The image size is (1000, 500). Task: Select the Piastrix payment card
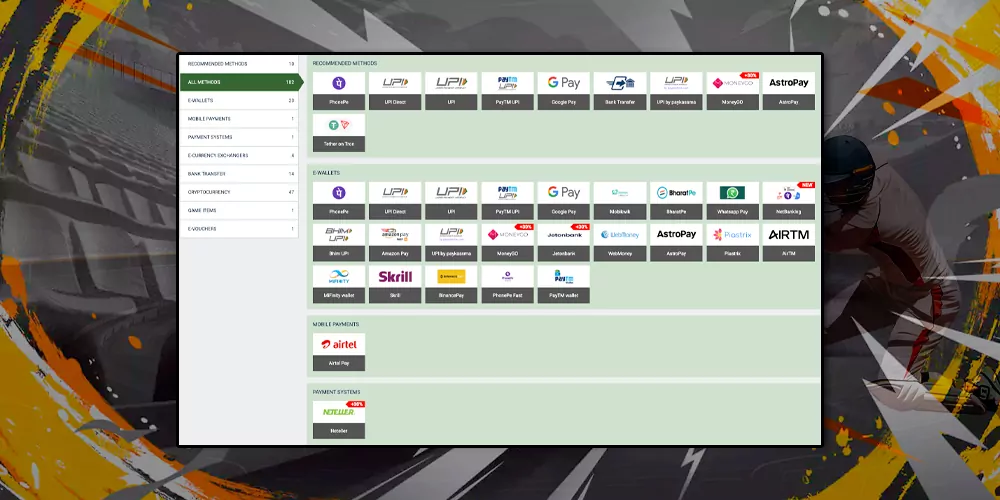(733, 242)
